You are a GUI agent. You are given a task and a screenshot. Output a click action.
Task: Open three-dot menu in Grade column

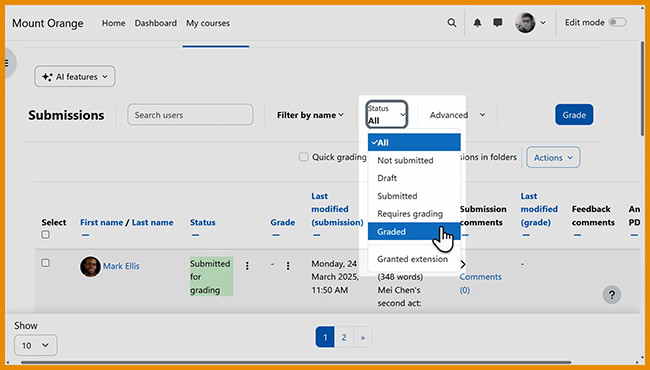pyautogui.click(x=288, y=266)
